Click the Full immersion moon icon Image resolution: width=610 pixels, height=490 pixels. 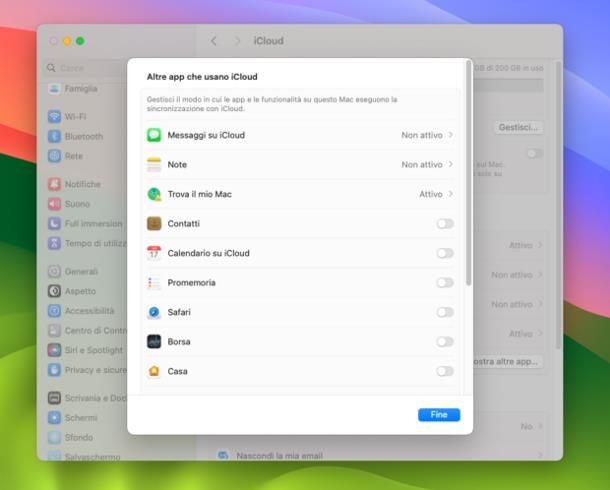tap(54, 224)
